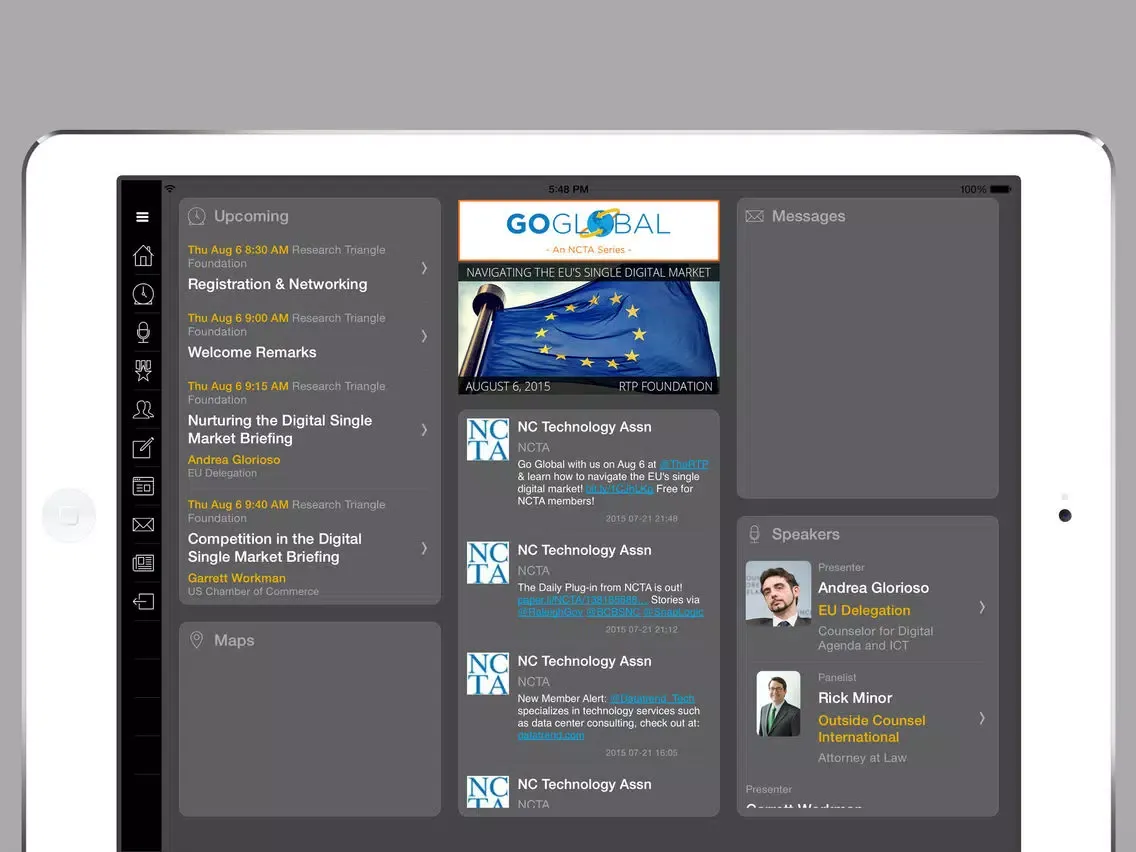Open schedule with sidebar clock icon
This screenshot has height=852, width=1136.
pos(143,293)
